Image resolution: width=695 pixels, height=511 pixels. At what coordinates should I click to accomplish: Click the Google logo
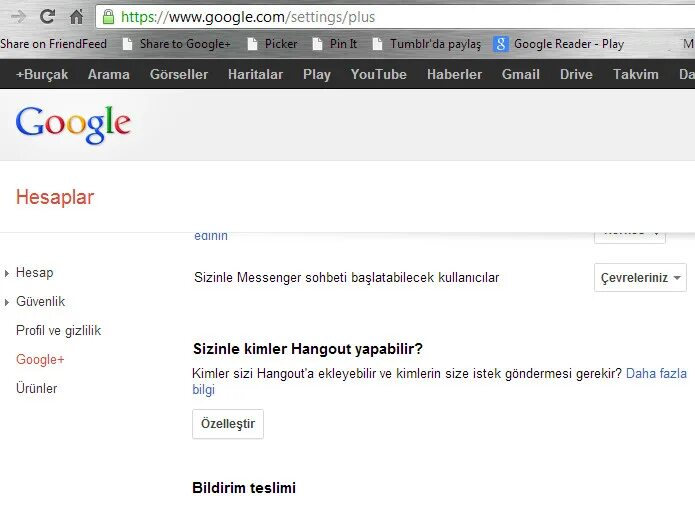click(73, 125)
